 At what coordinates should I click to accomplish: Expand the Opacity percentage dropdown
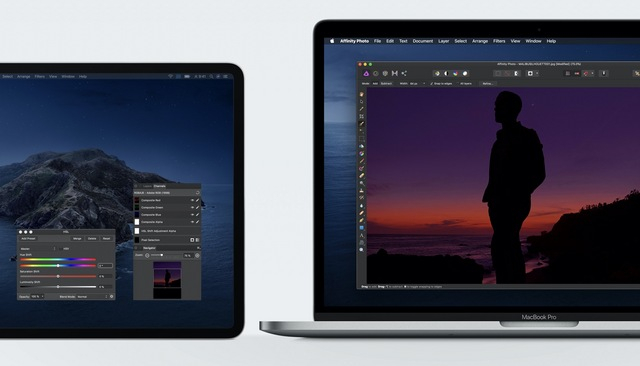[37, 297]
